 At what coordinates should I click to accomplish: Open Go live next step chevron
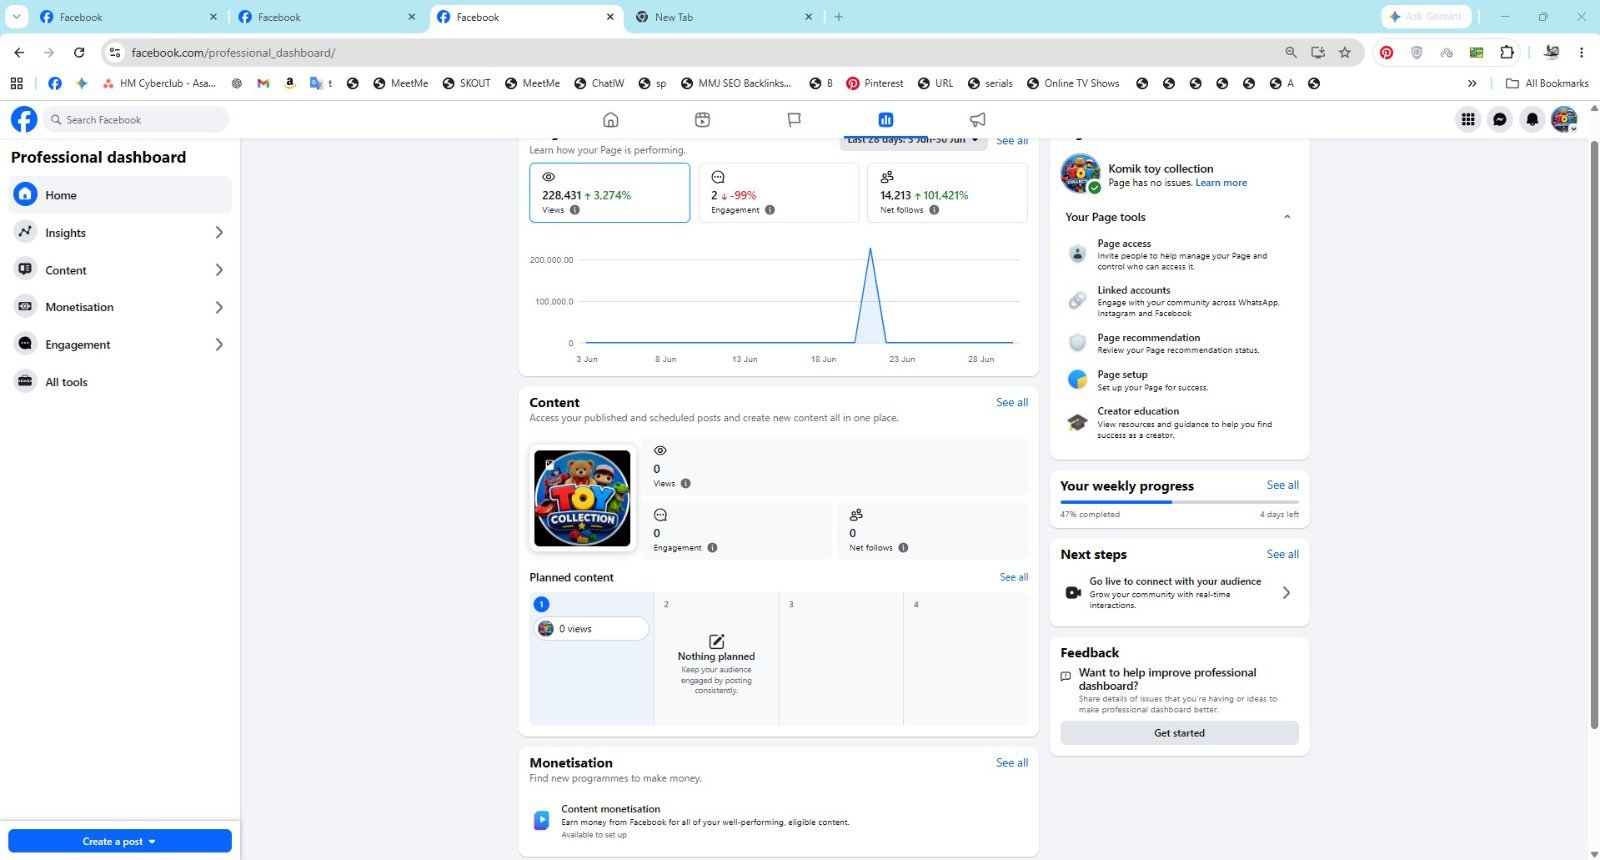1286,593
